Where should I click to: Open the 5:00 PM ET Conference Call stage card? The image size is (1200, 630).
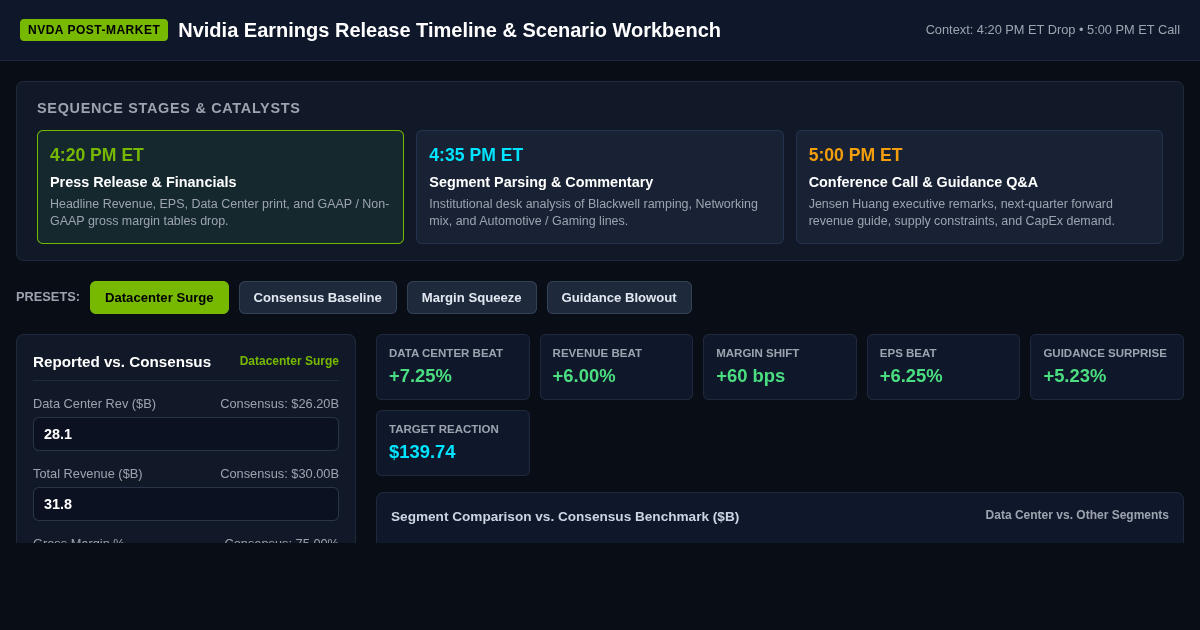coord(979,187)
